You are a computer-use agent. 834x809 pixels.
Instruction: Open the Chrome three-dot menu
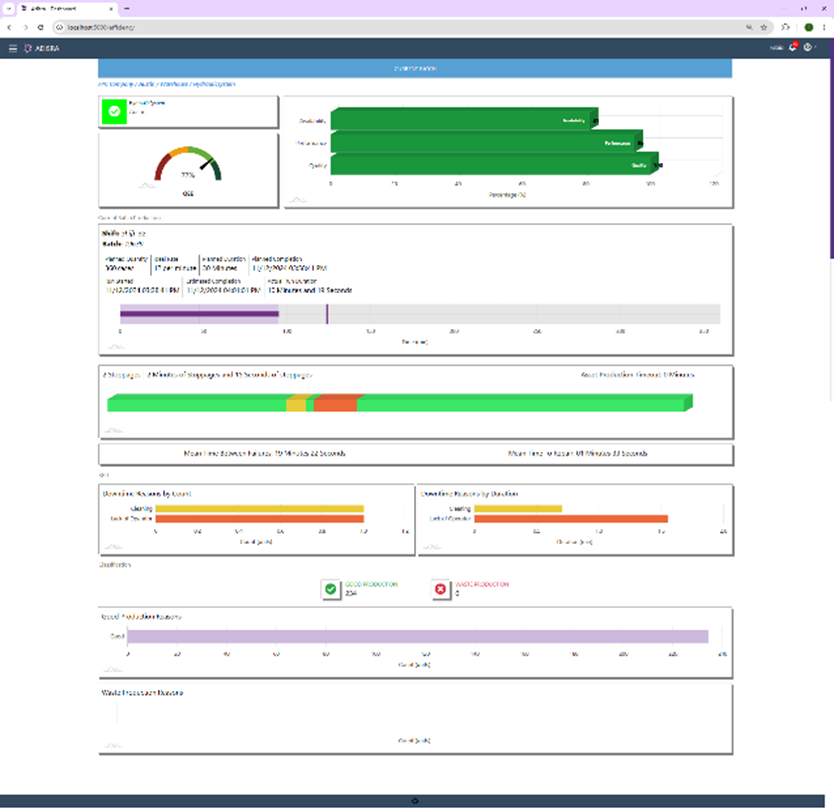click(x=823, y=27)
